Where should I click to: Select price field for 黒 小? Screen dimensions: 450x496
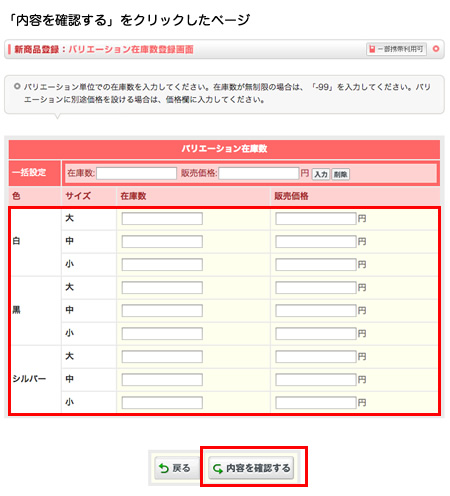[x=316, y=334]
